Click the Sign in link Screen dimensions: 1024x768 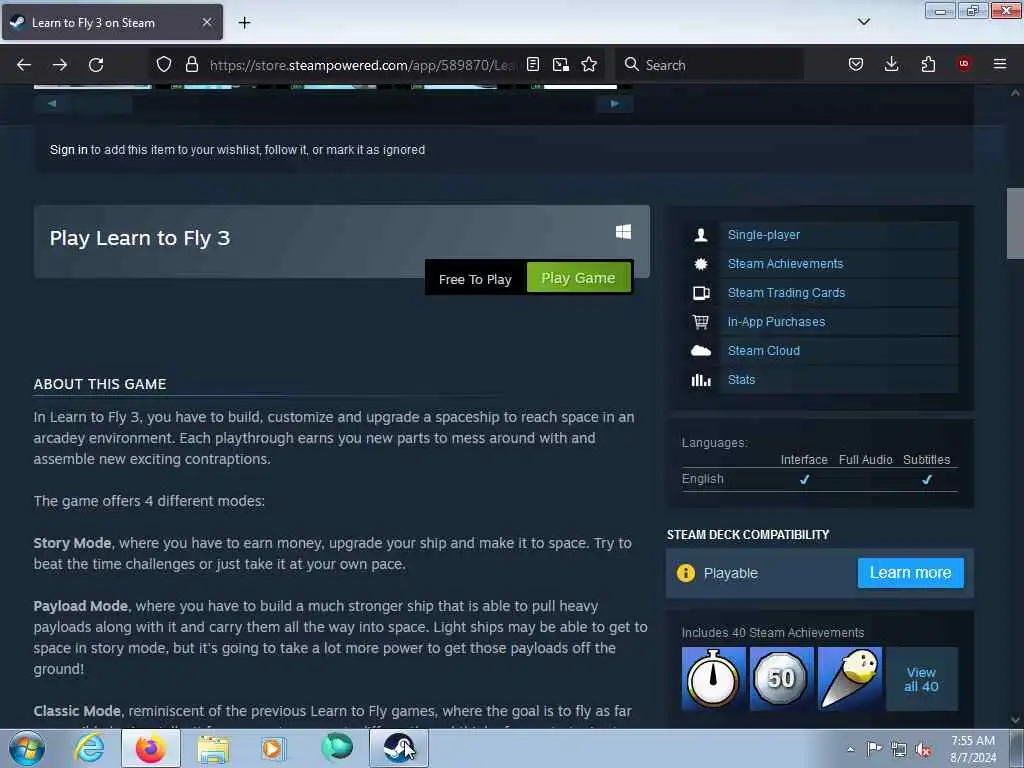click(69, 150)
